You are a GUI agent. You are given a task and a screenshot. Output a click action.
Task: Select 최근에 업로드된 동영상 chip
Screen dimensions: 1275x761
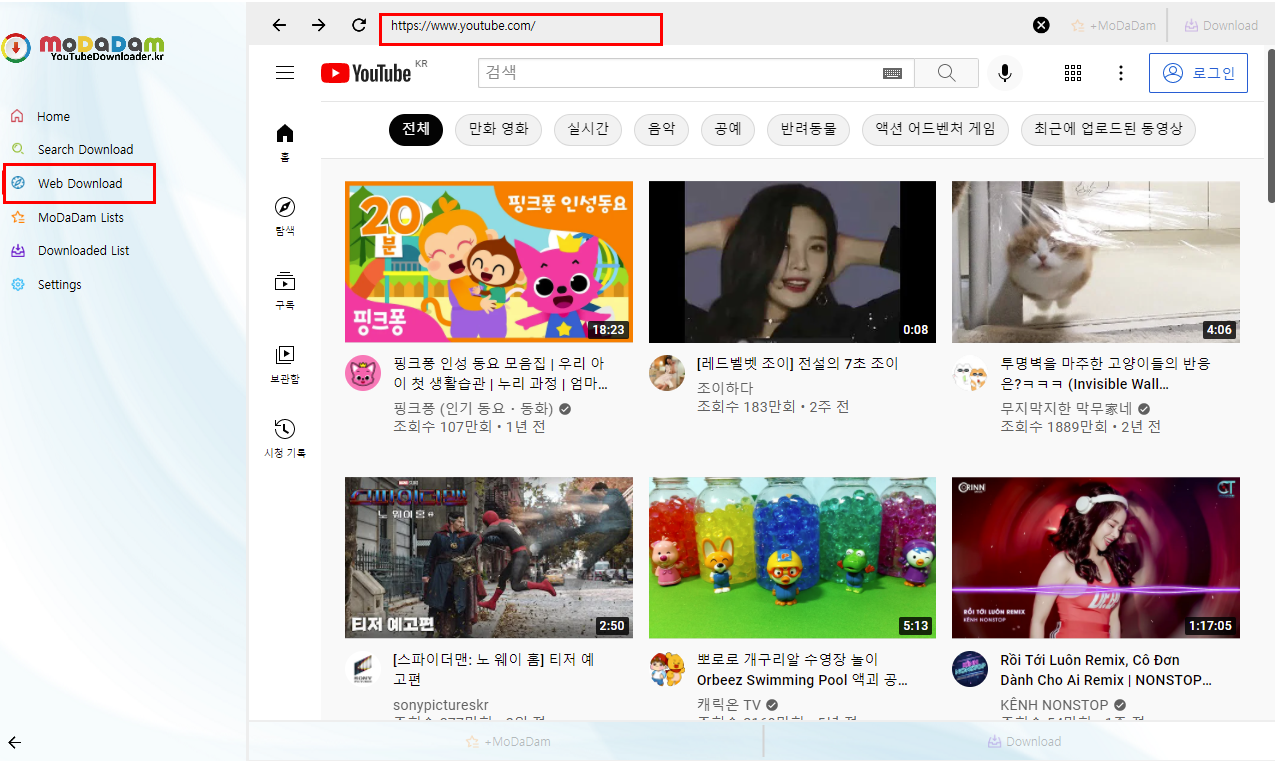pos(1108,129)
